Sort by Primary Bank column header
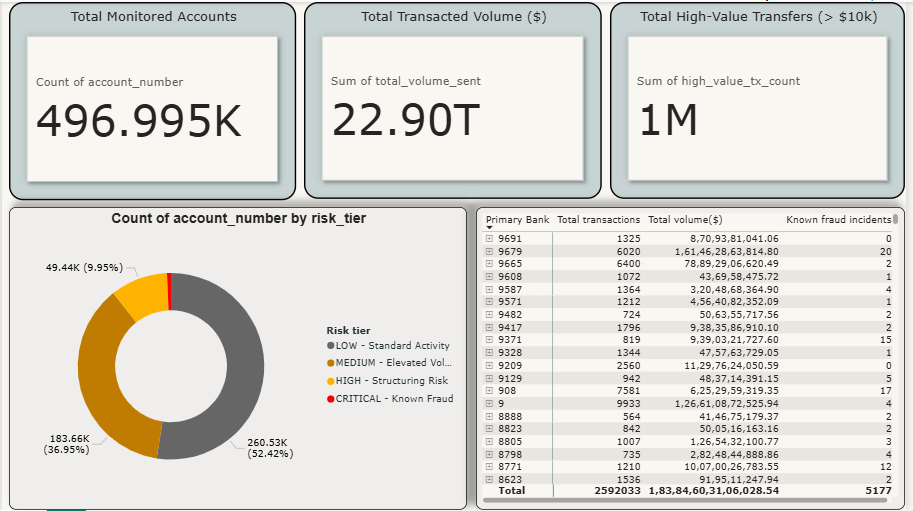This screenshot has width=913, height=511. tap(517, 219)
